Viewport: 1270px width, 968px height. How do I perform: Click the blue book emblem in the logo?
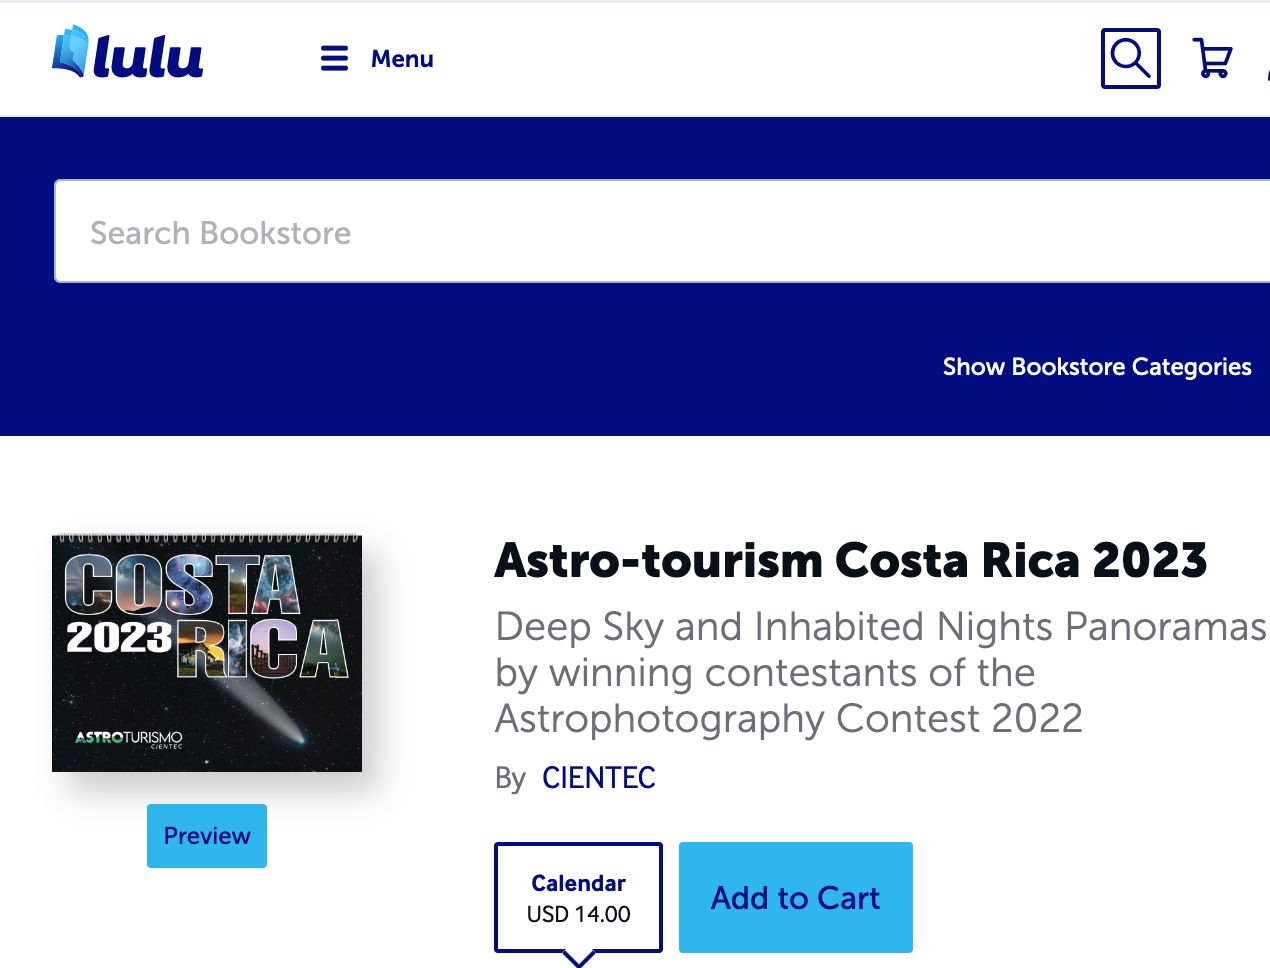pos(70,52)
